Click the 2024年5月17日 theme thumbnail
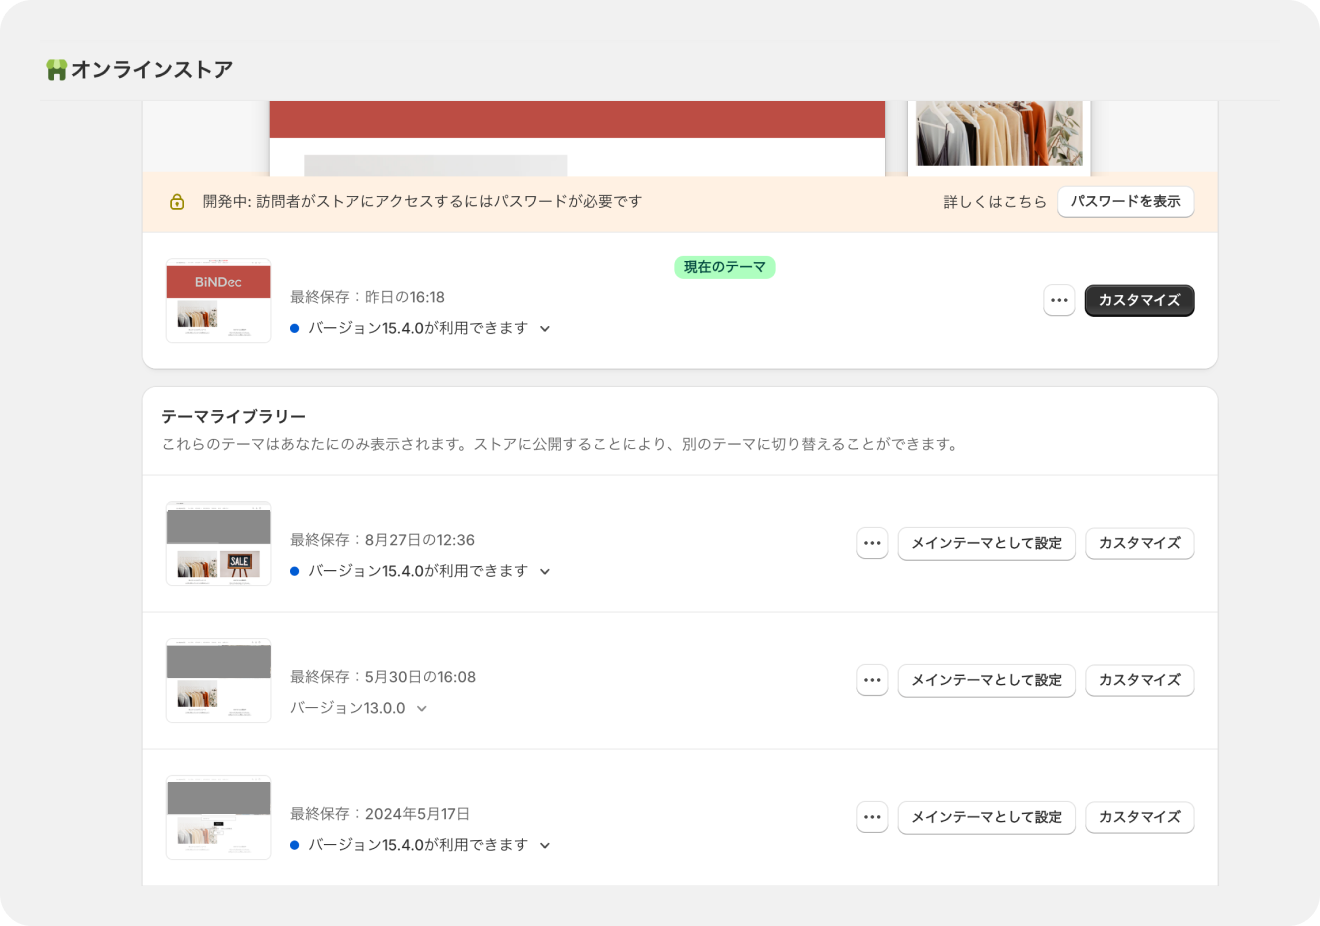1320x926 pixels. point(218,817)
